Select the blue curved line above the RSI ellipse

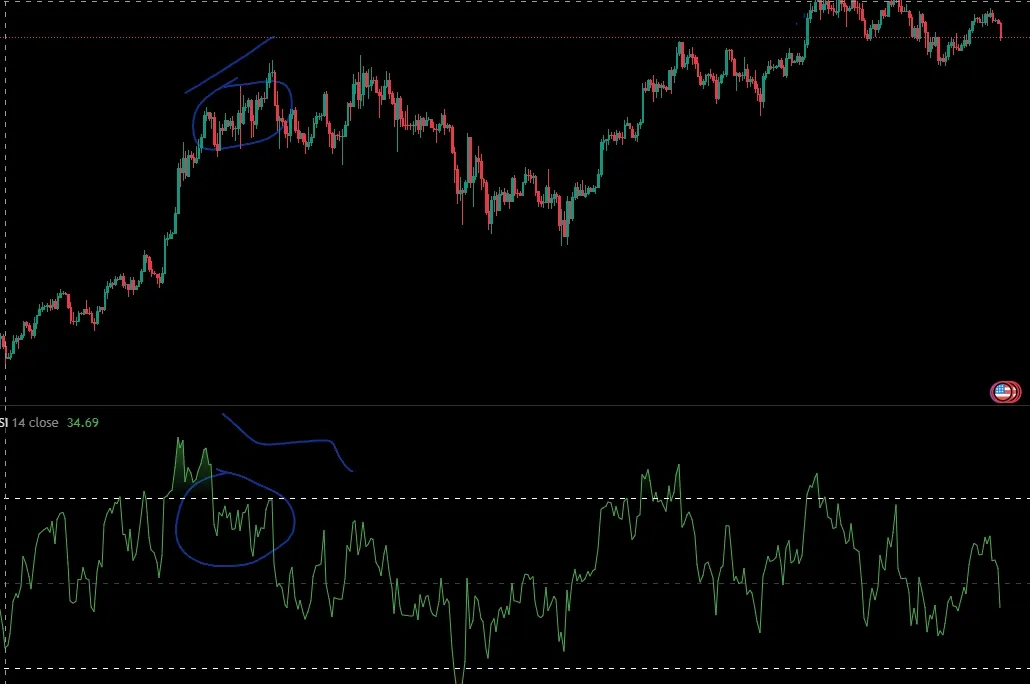287,442
